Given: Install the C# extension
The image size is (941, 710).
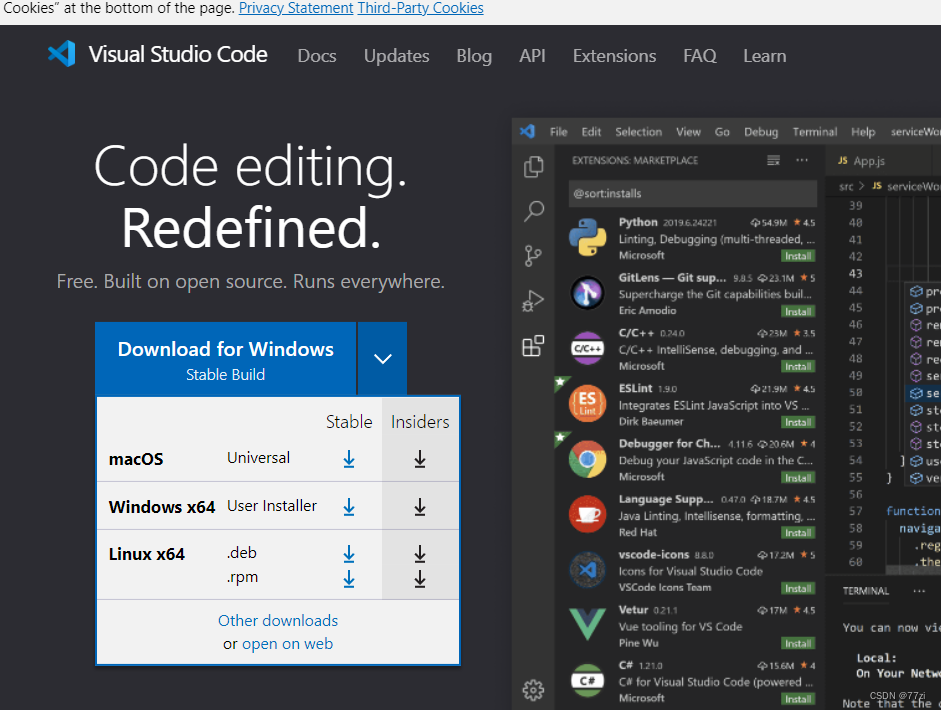Looking at the screenshot, I should (x=798, y=699).
